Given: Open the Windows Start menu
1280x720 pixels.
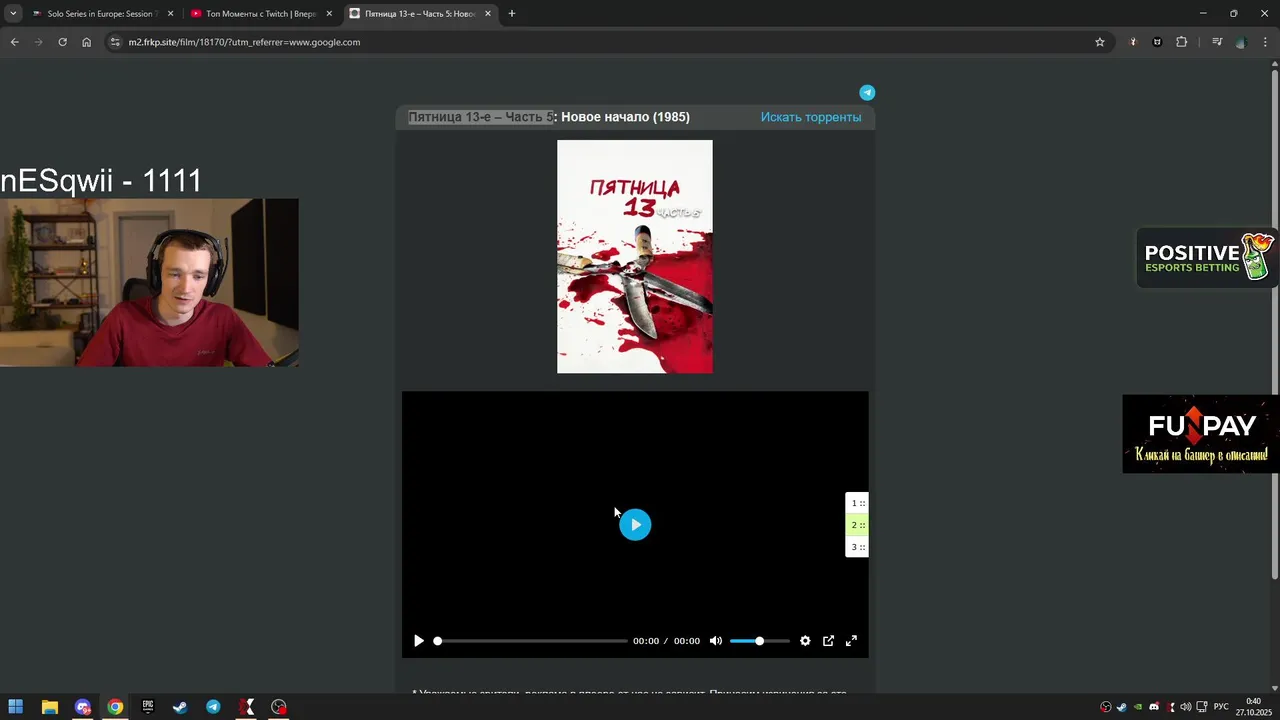Looking at the screenshot, I should tap(16, 707).
